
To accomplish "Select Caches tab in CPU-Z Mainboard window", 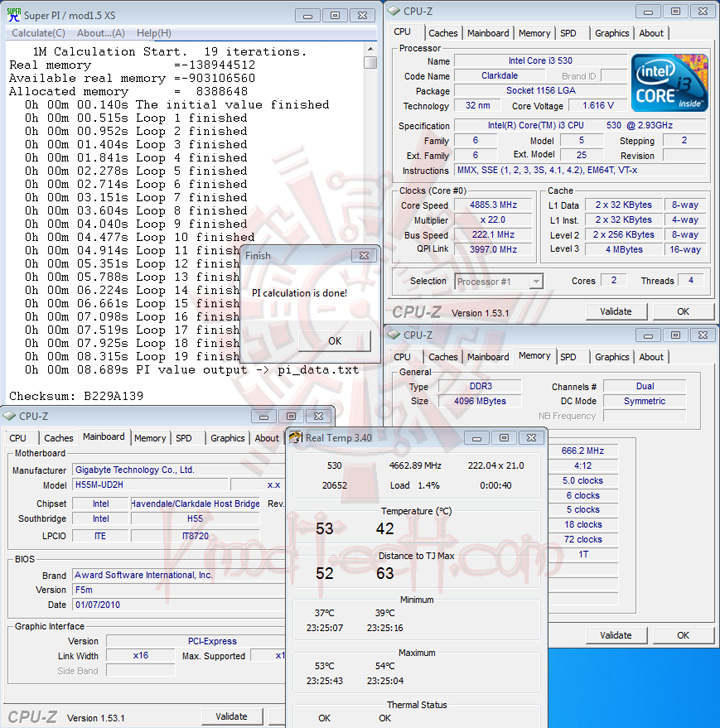I will [58, 438].
